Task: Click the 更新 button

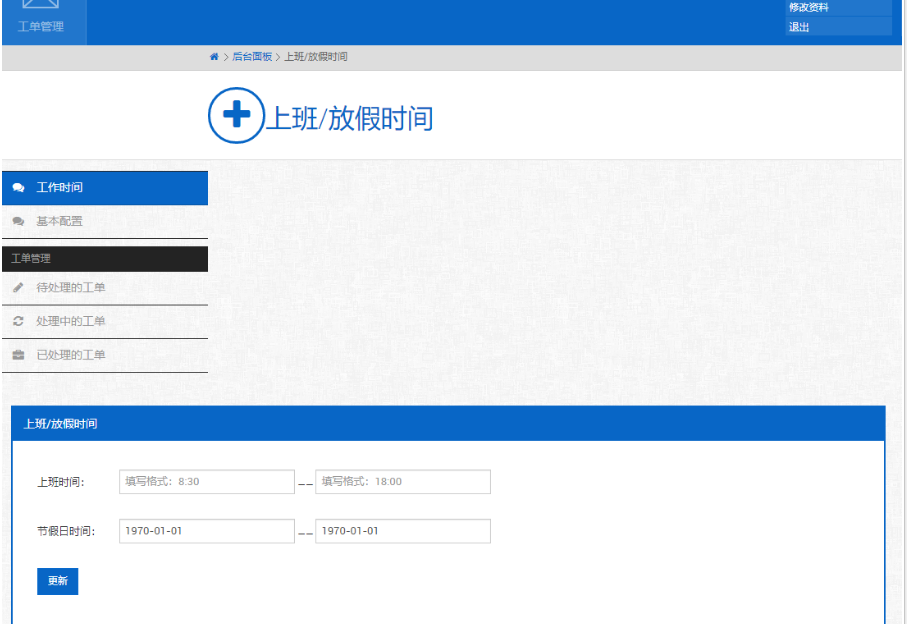Action: [x=57, y=581]
